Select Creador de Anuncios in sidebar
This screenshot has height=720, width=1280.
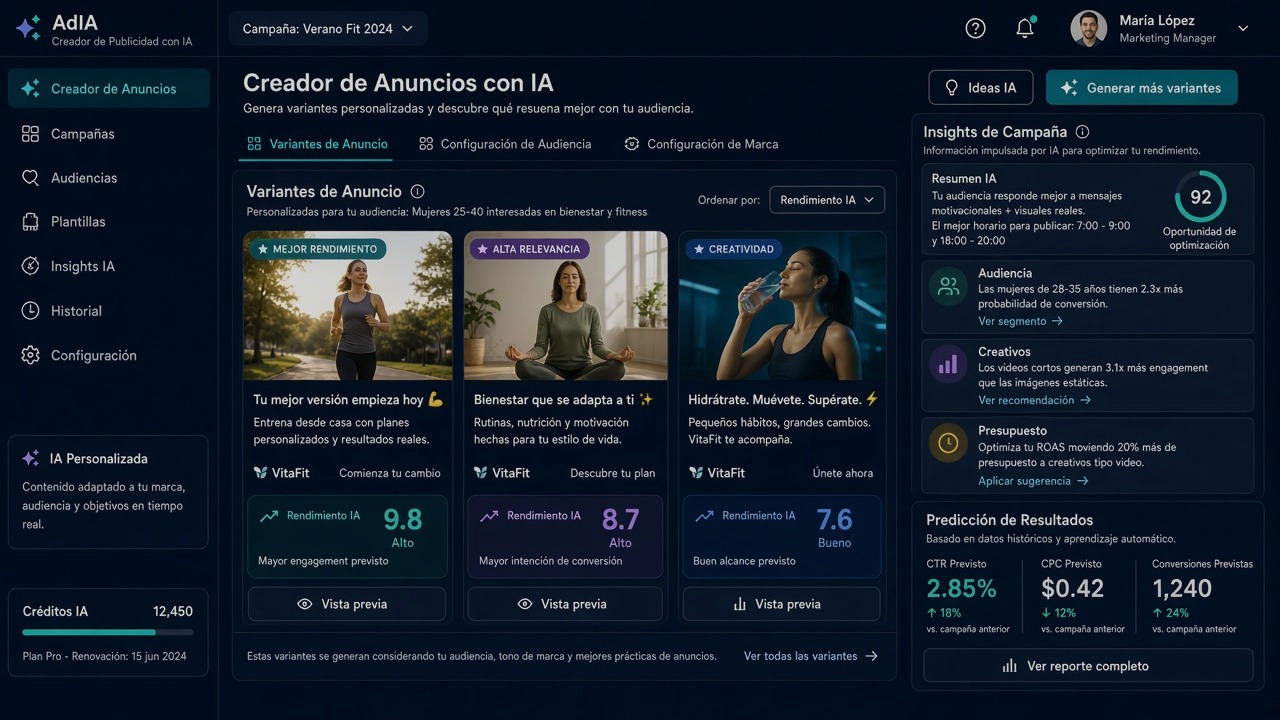[x=109, y=88]
